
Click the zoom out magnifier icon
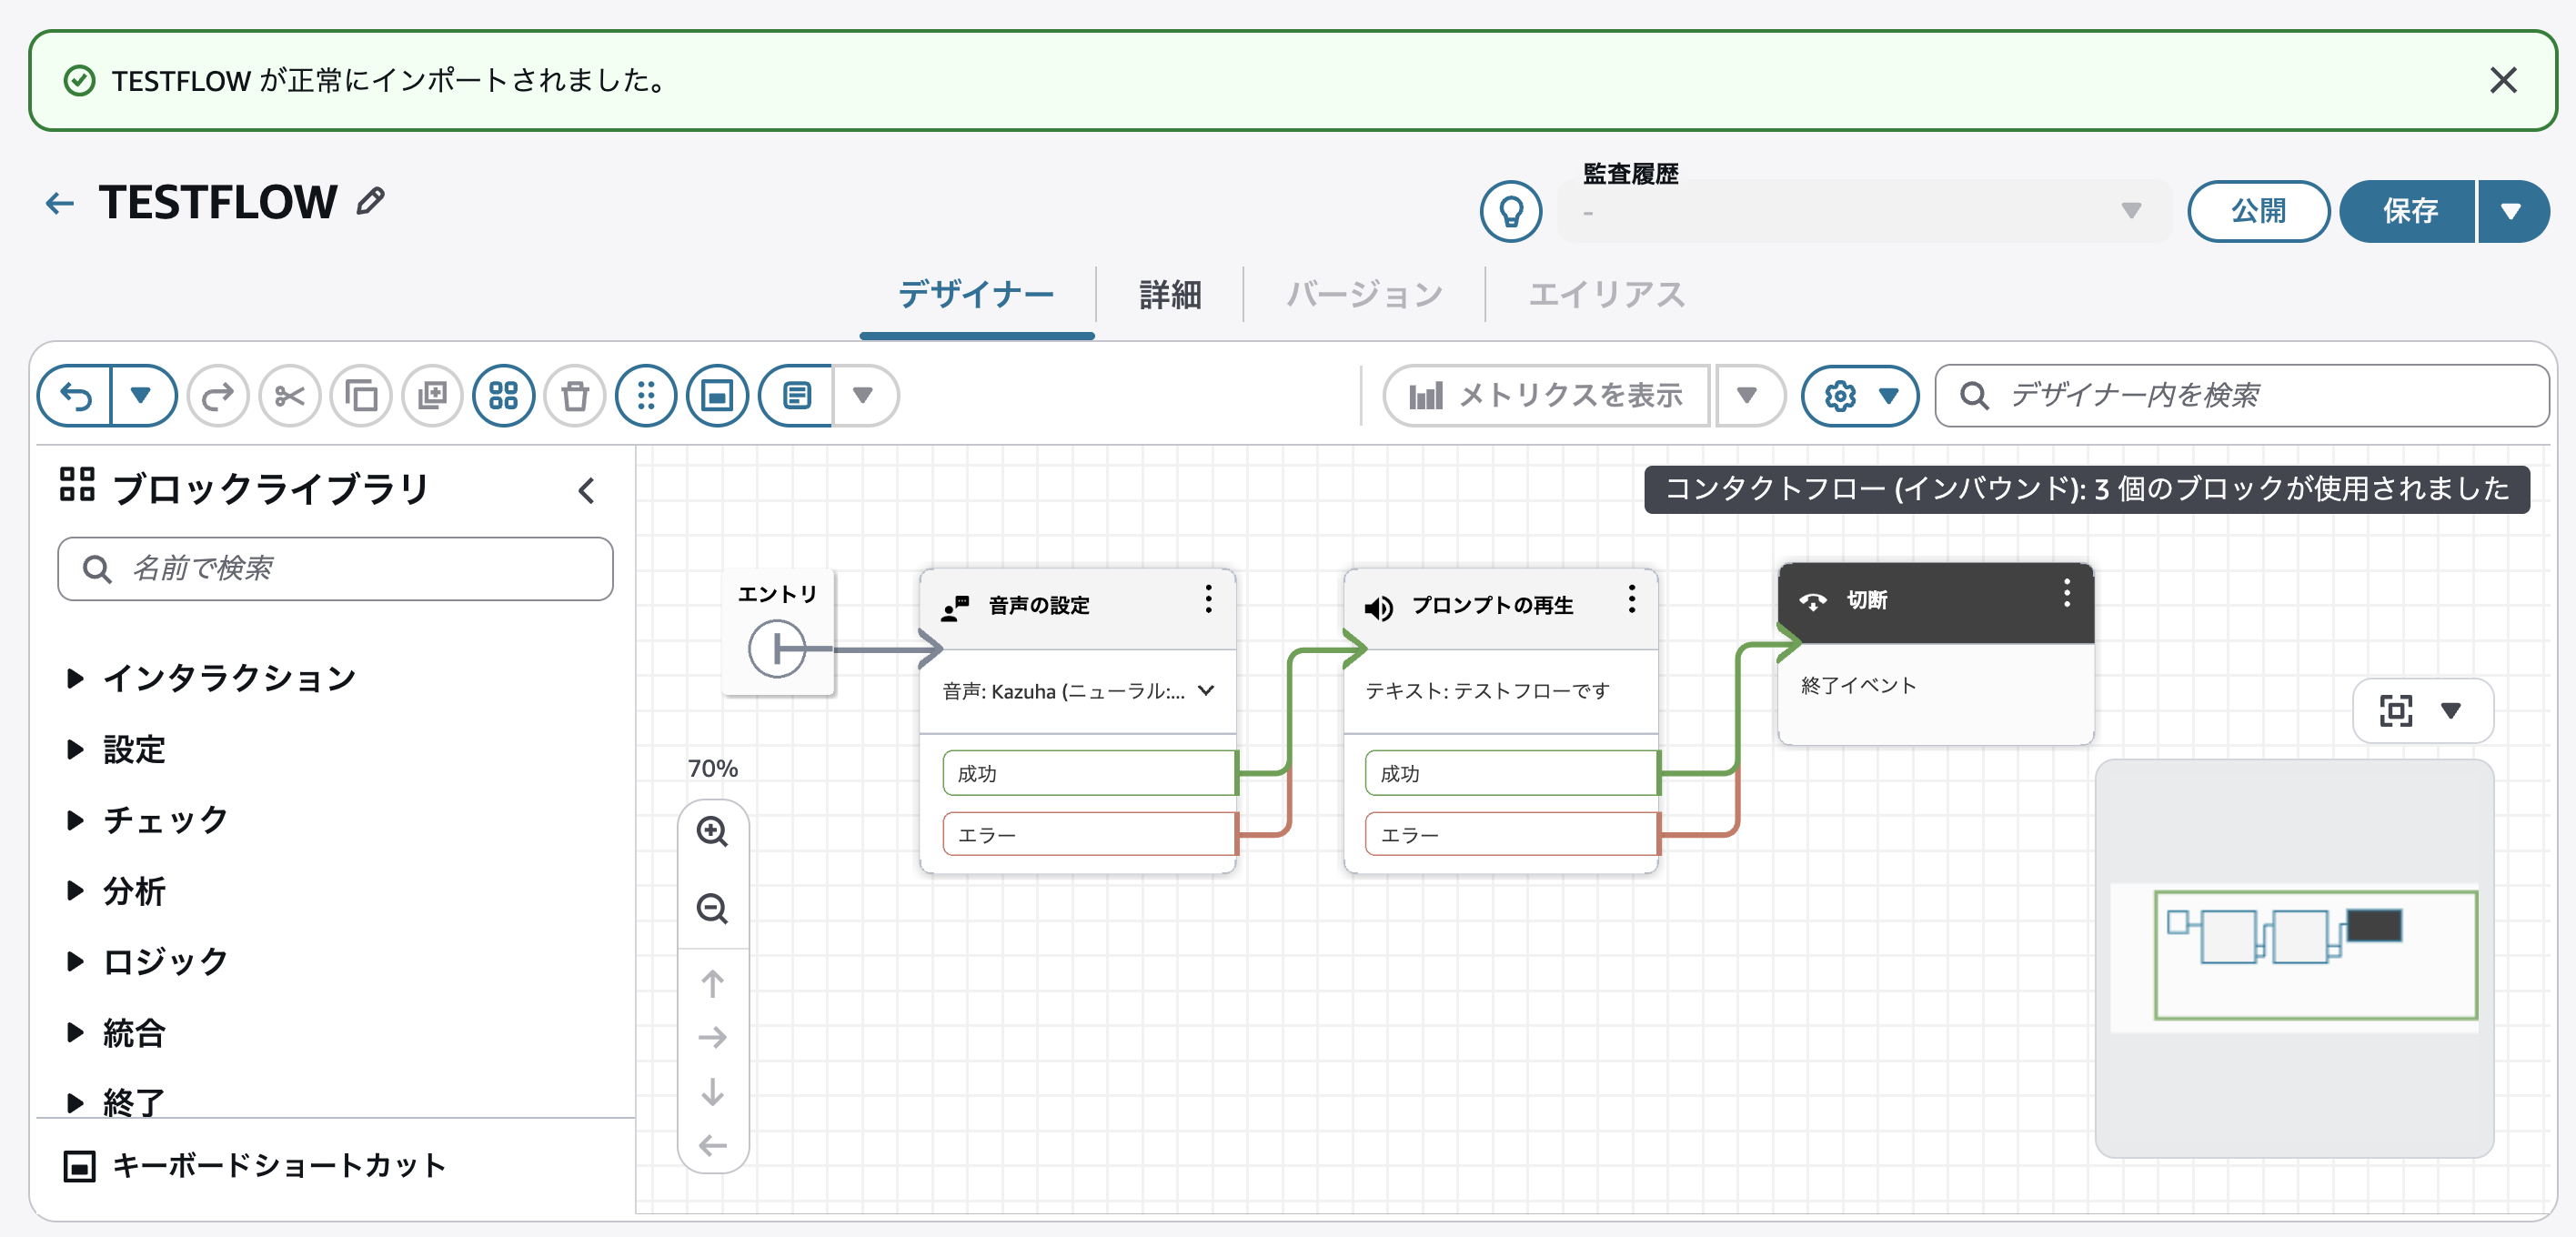pyautogui.click(x=712, y=909)
